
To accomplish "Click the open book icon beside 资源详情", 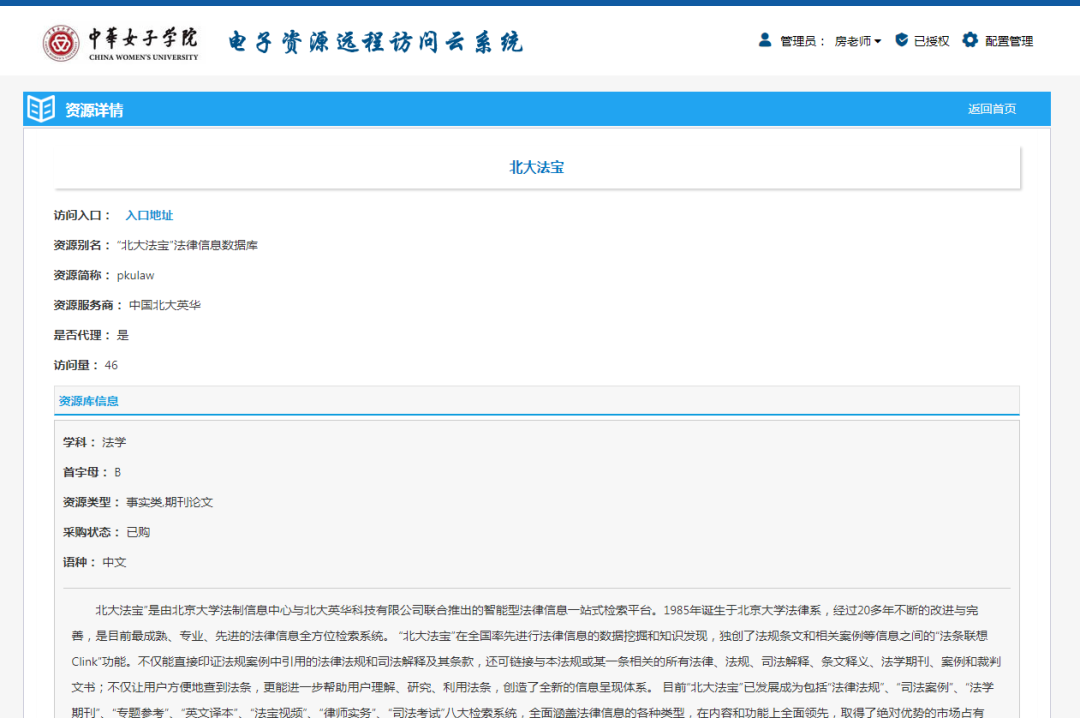I will tap(41, 109).
